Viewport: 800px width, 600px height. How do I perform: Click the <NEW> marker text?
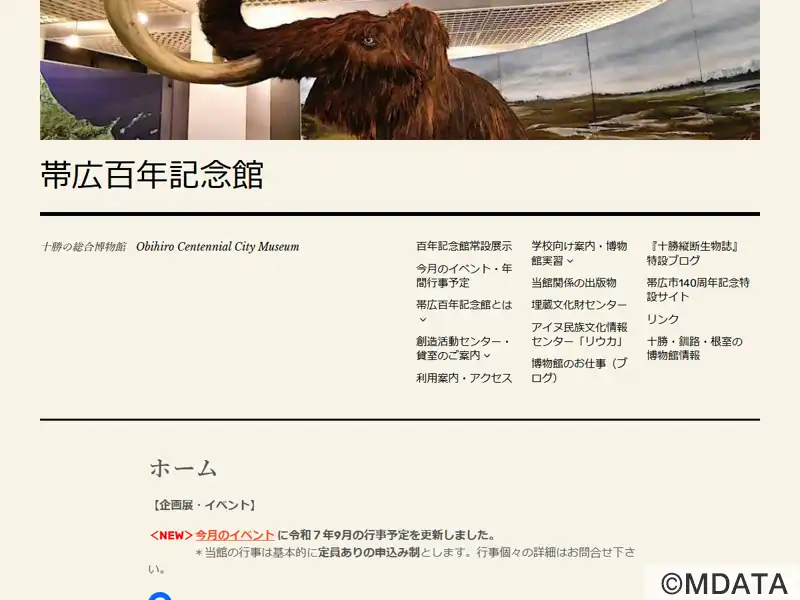(171, 535)
